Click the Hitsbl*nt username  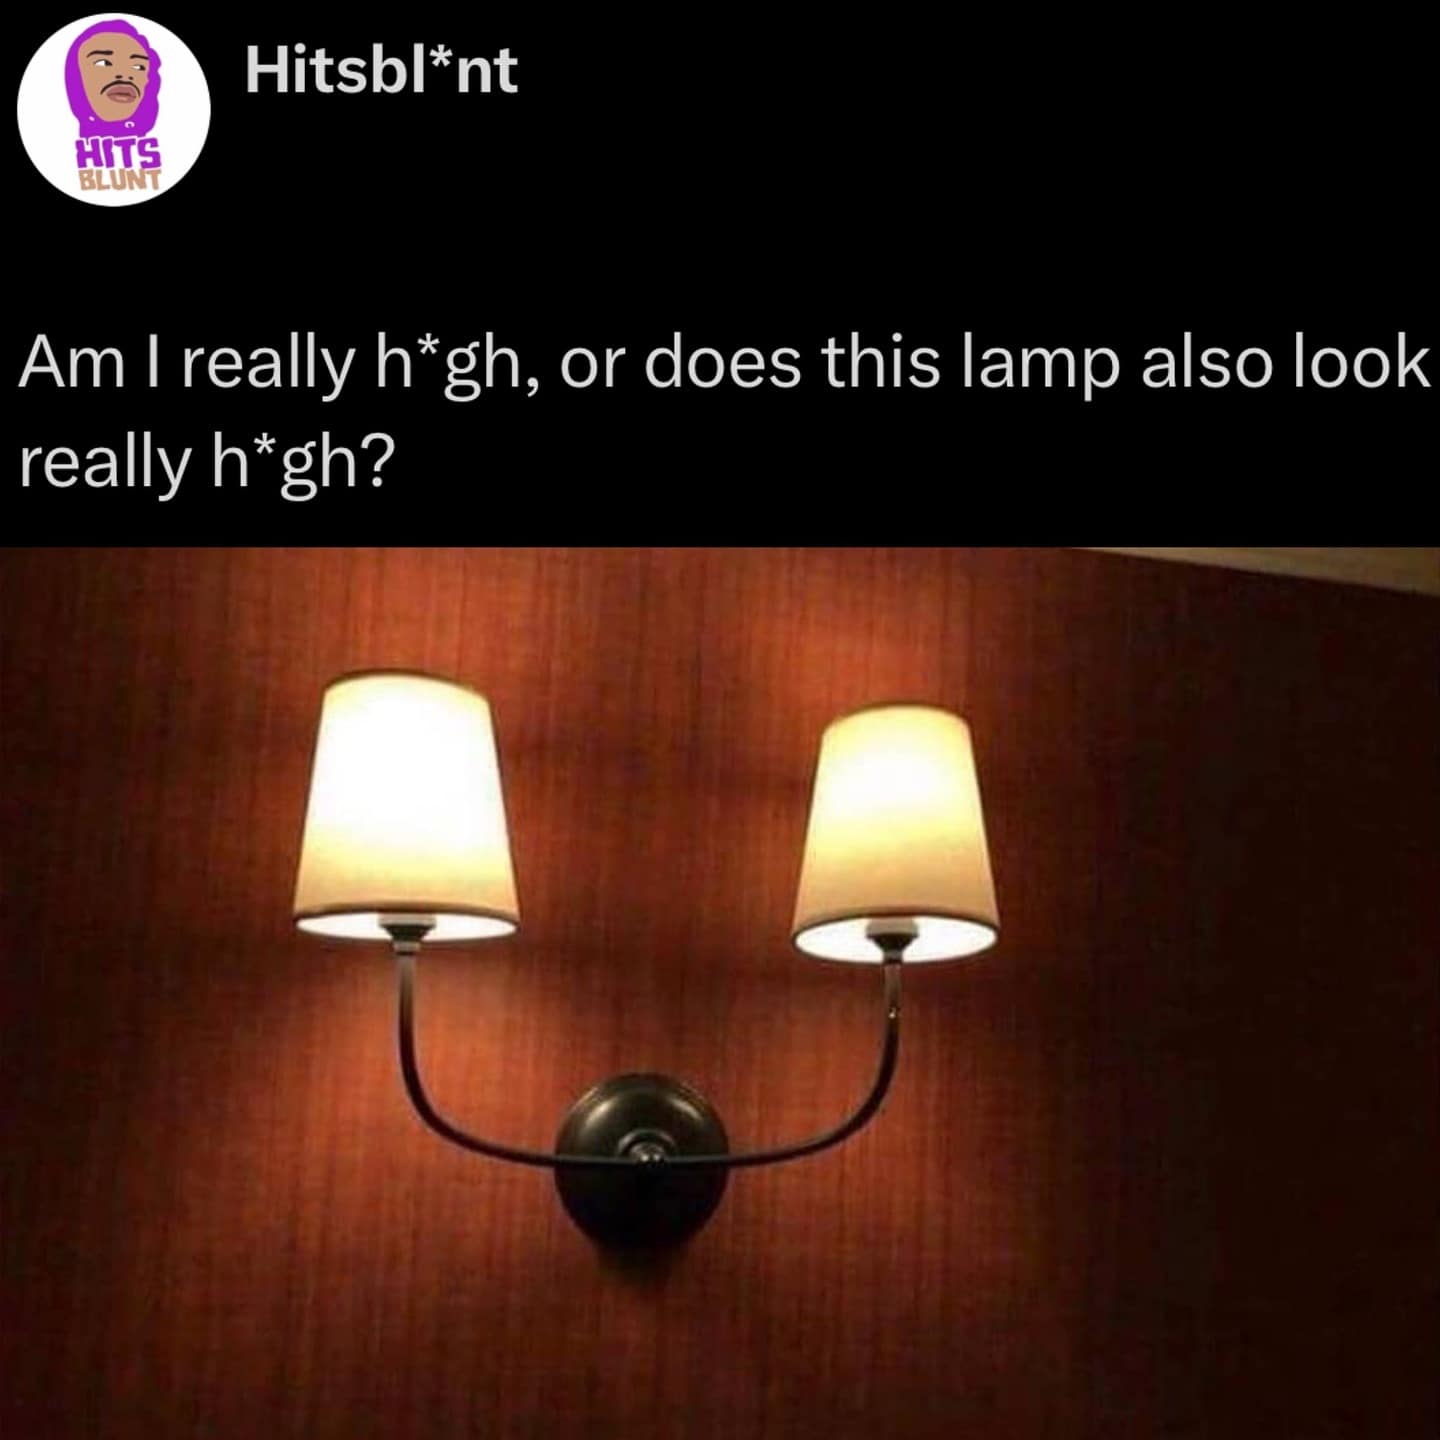click(x=381, y=70)
